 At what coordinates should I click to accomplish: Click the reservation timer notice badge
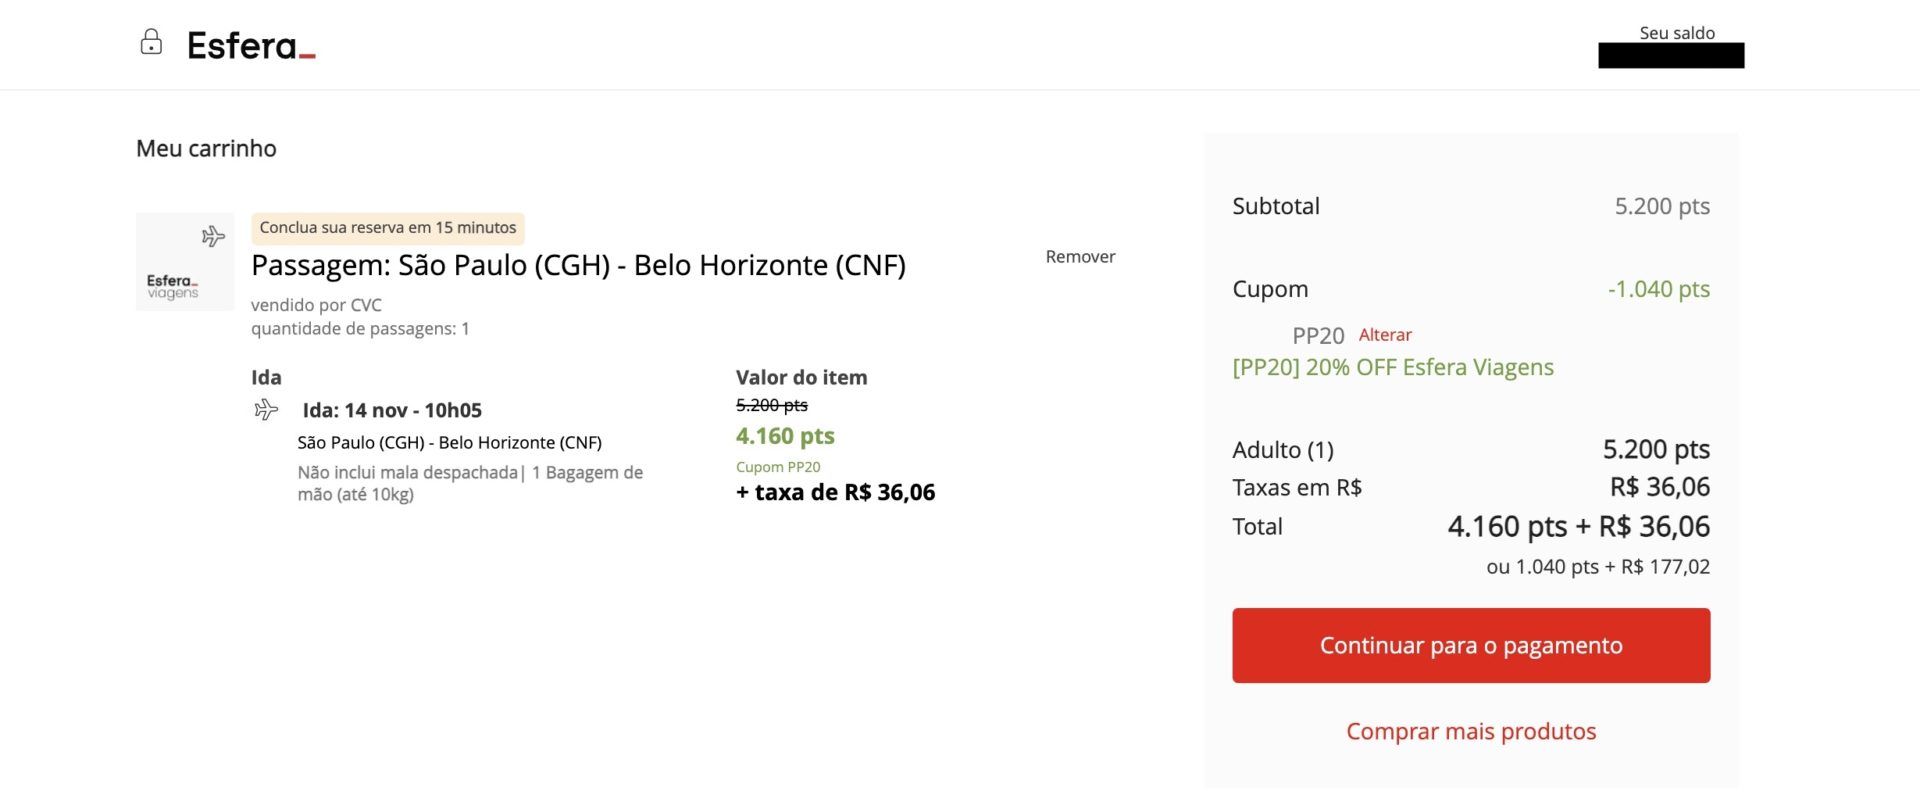[x=388, y=228]
